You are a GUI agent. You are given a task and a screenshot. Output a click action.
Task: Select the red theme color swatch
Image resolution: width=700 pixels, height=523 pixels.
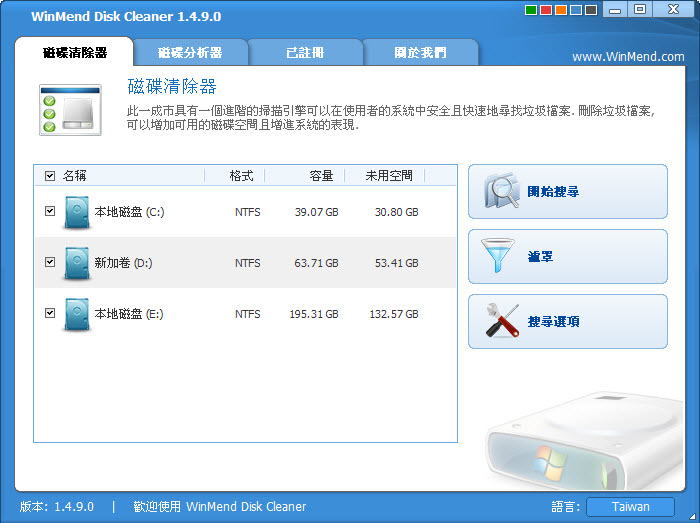click(x=546, y=10)
